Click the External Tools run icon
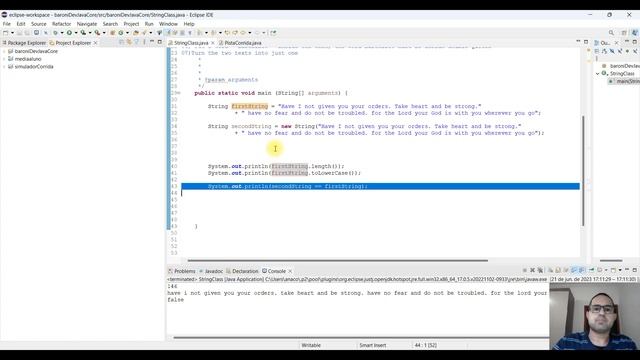The width and height of the screenshot is (640, 360). point(97,33)
